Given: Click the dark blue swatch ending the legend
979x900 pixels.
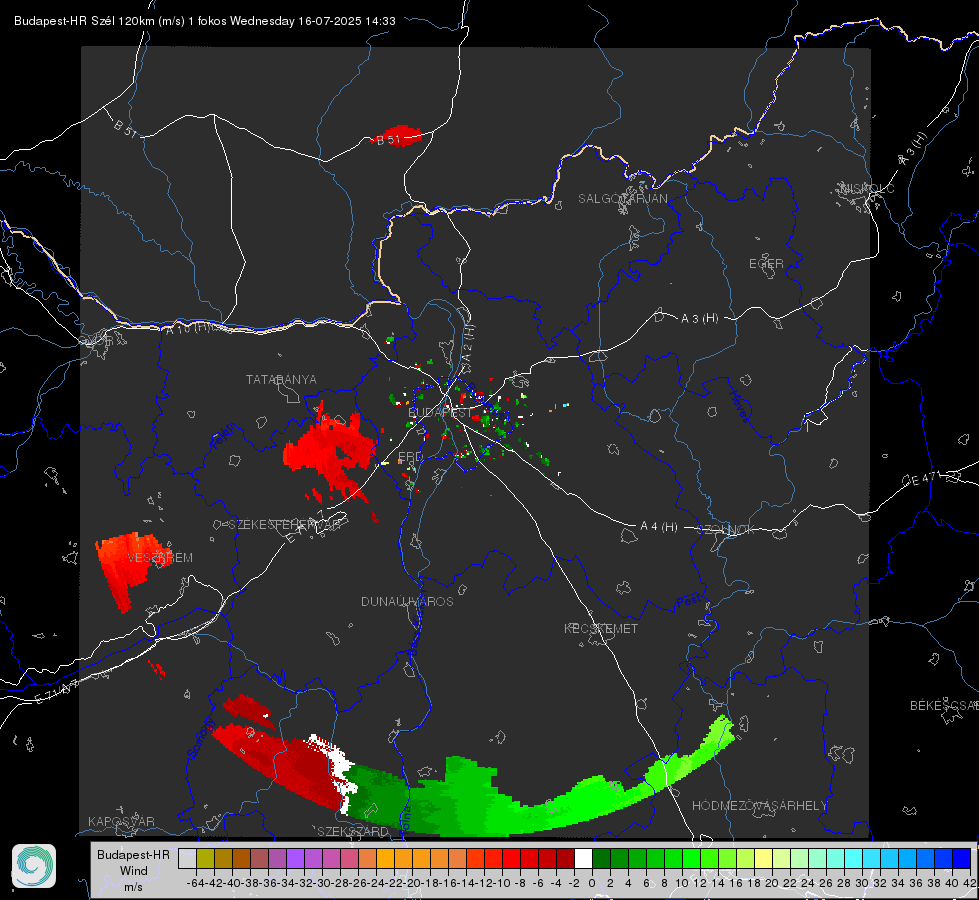Looking at the screenshot, I should pos(962,858).
